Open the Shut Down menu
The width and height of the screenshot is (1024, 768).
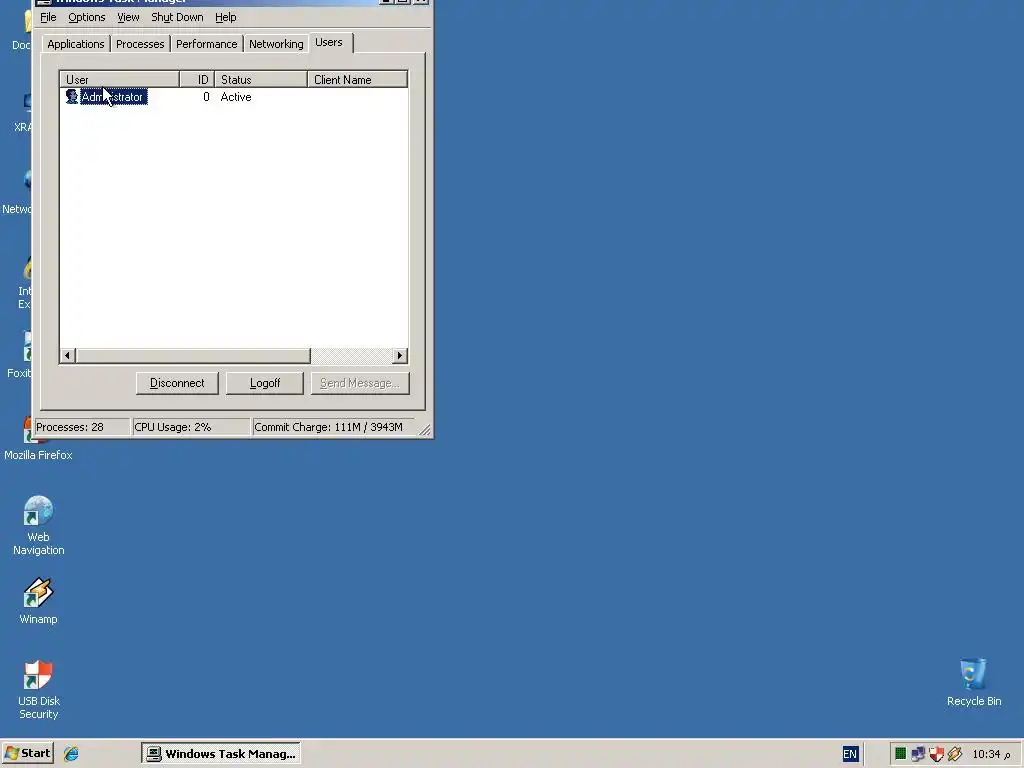coord(177,17)
